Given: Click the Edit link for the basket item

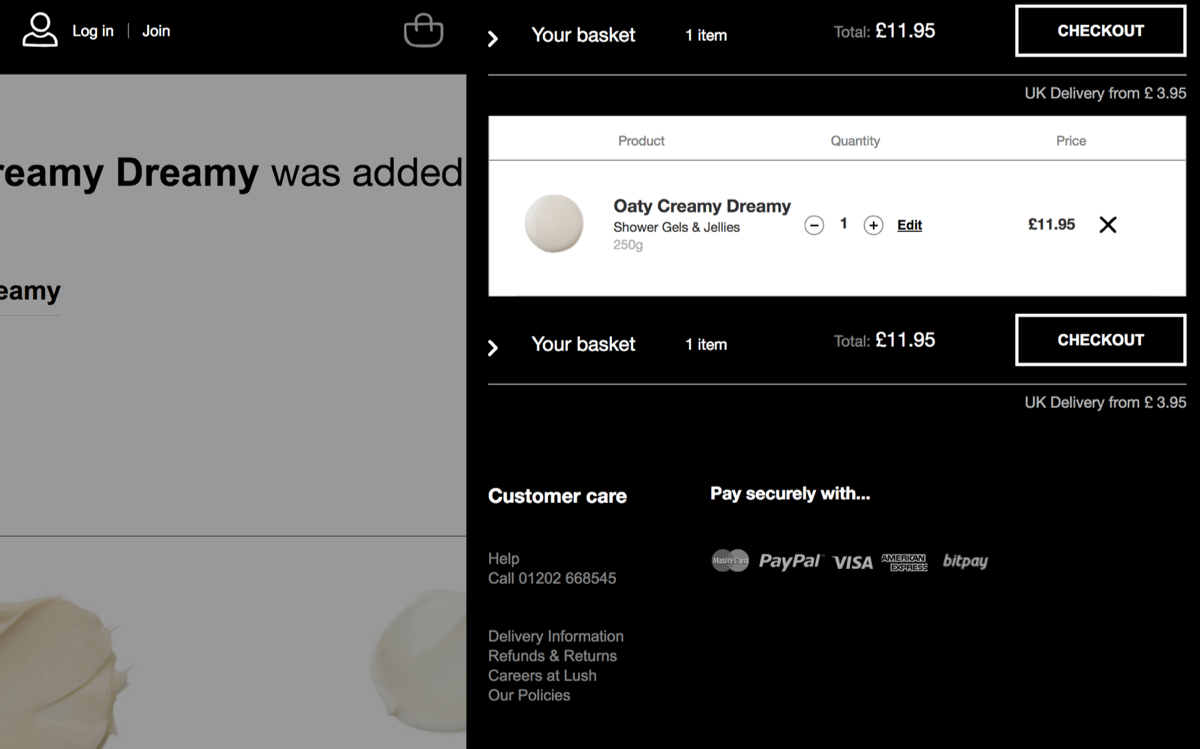Looking at the screenshot, I should pyautogui.click(x=909, y=226).
